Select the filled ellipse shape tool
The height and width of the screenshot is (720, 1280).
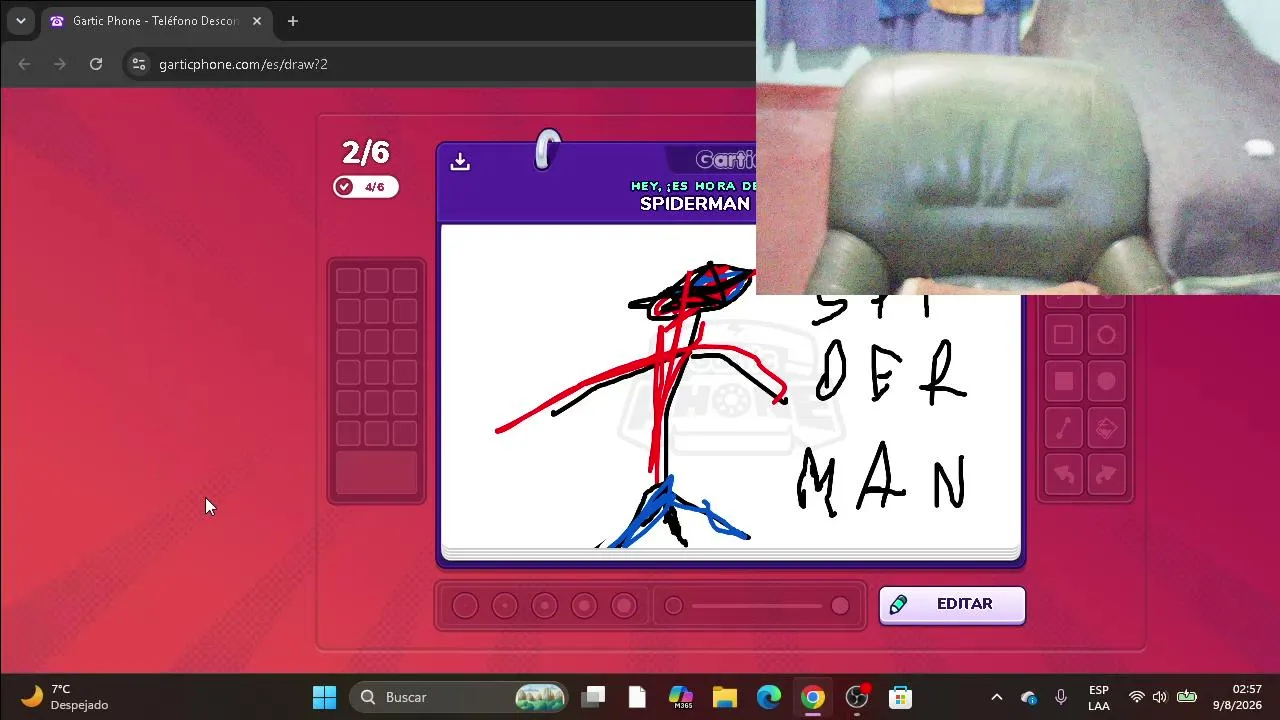[1106, 381]
